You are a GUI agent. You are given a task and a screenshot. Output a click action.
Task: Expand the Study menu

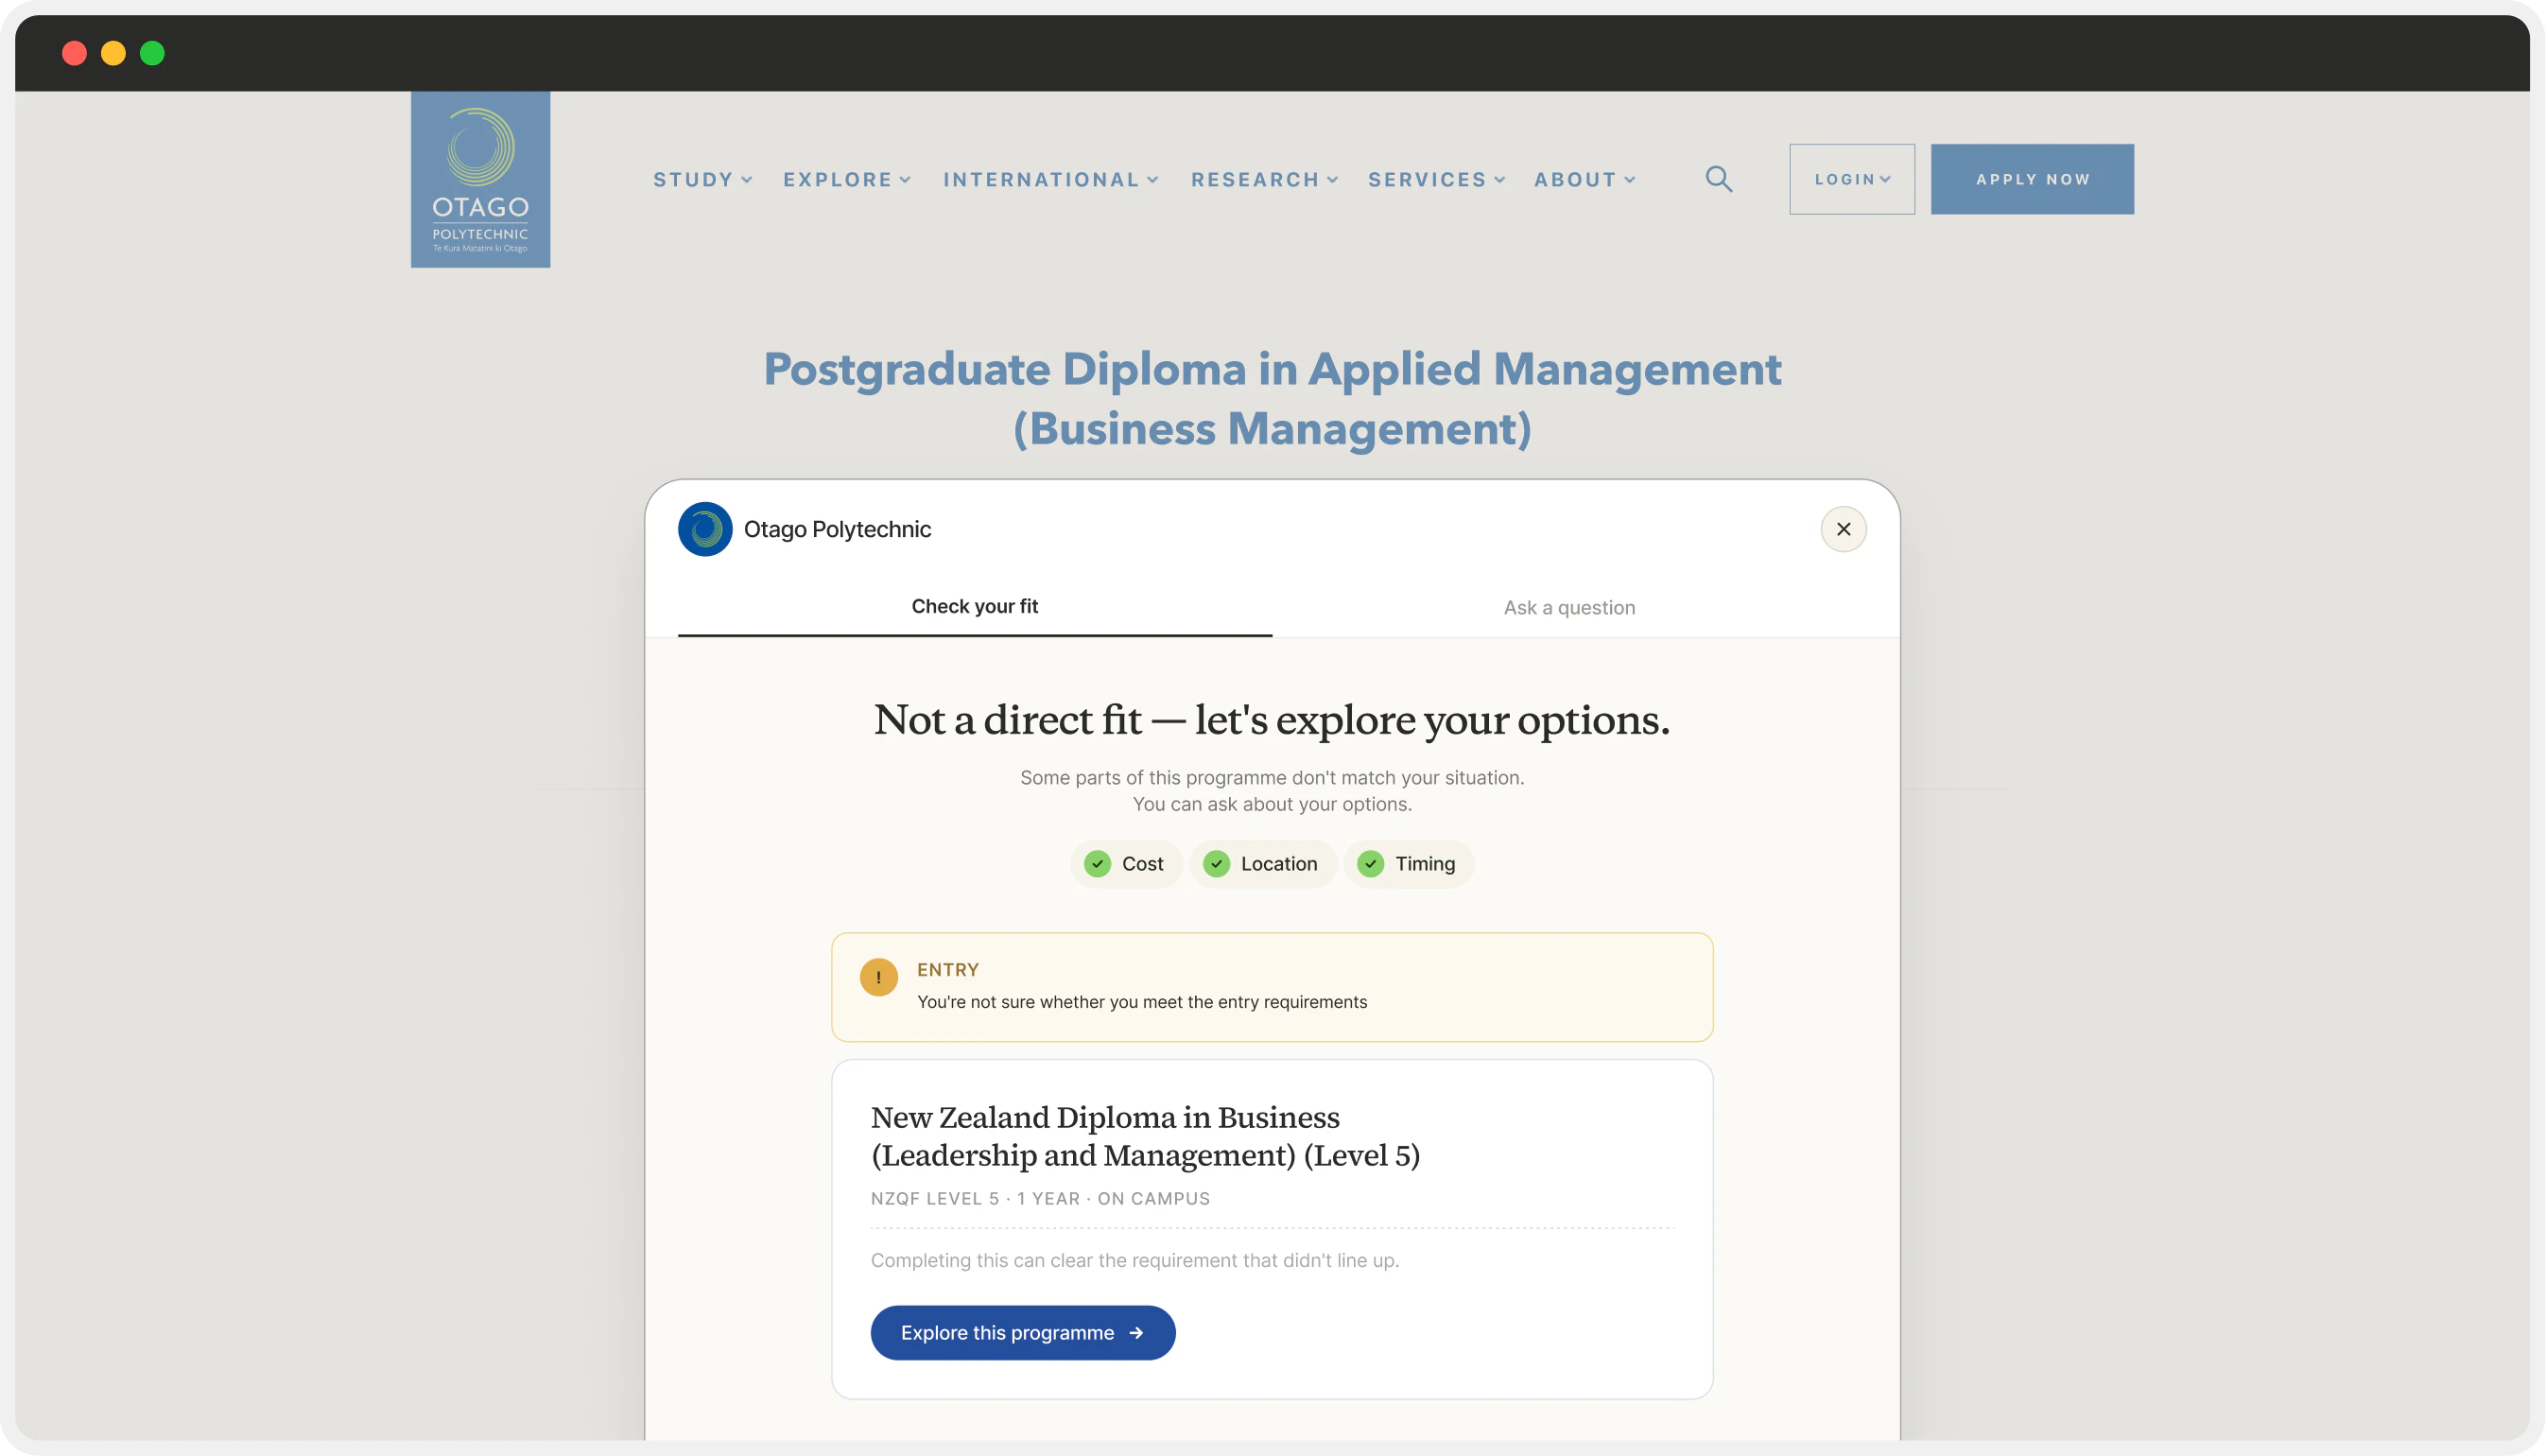click(702, 180)
